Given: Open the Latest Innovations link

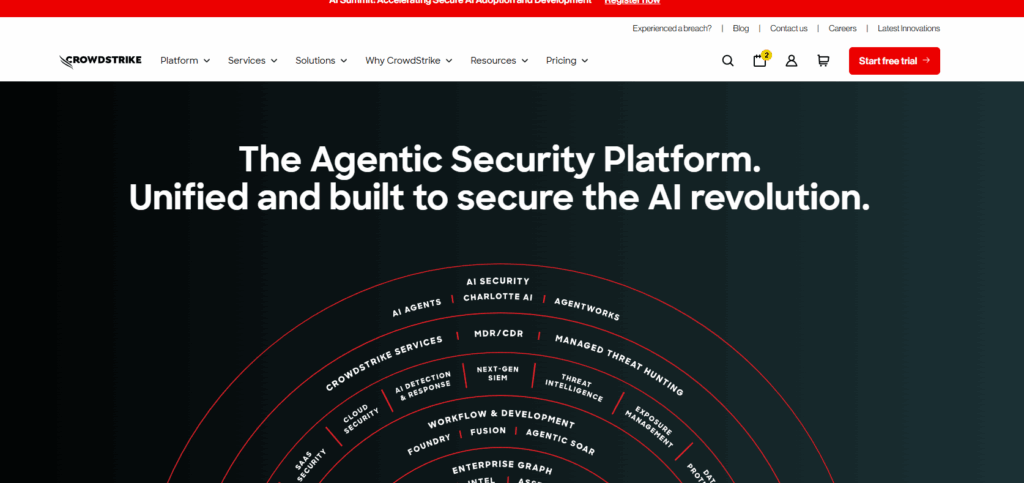Looking at the screenshot, I should 908,29.
